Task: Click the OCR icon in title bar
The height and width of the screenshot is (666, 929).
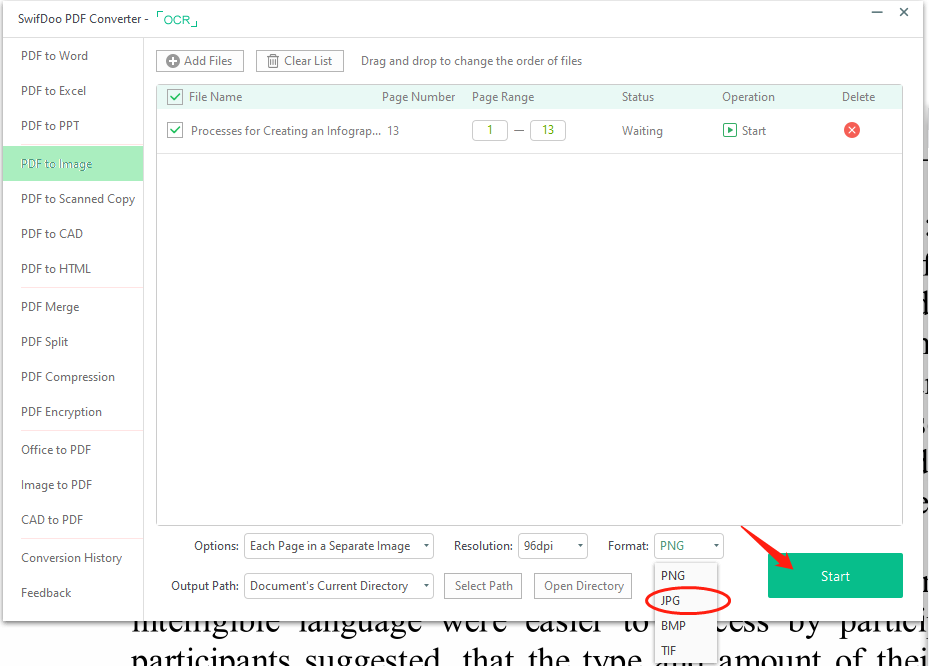Action: click(177, 19)
